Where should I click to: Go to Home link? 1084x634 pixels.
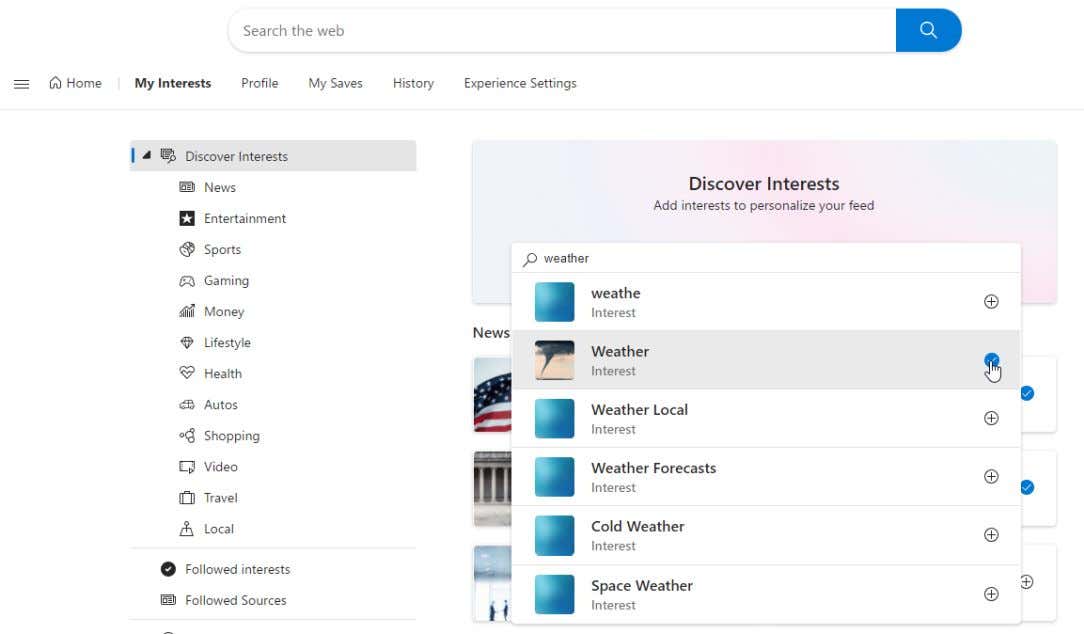[x=75, y=83]
